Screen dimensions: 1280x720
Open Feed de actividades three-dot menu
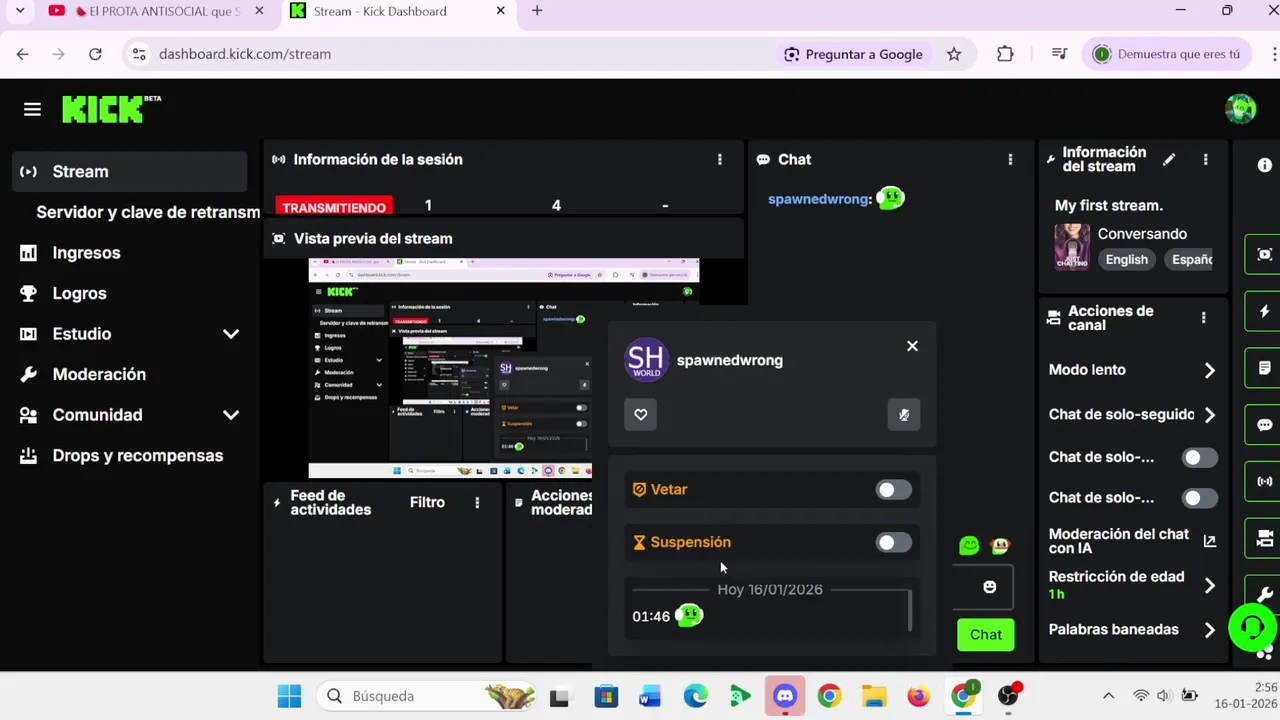(477, 502)
